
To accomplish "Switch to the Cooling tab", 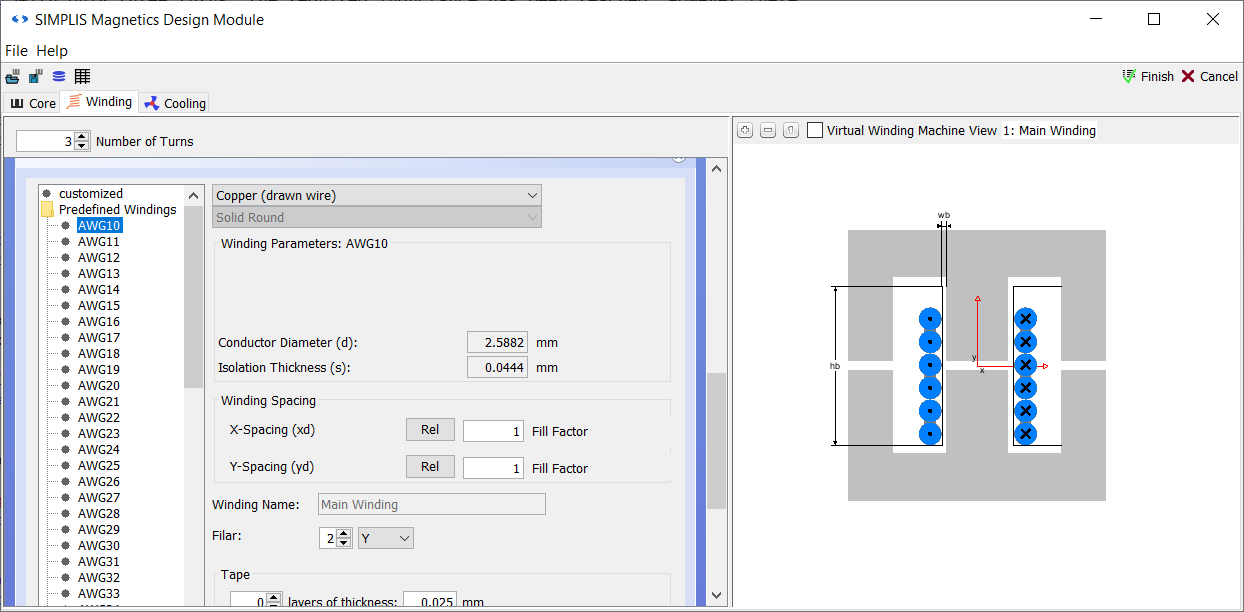I will point(175,103).
